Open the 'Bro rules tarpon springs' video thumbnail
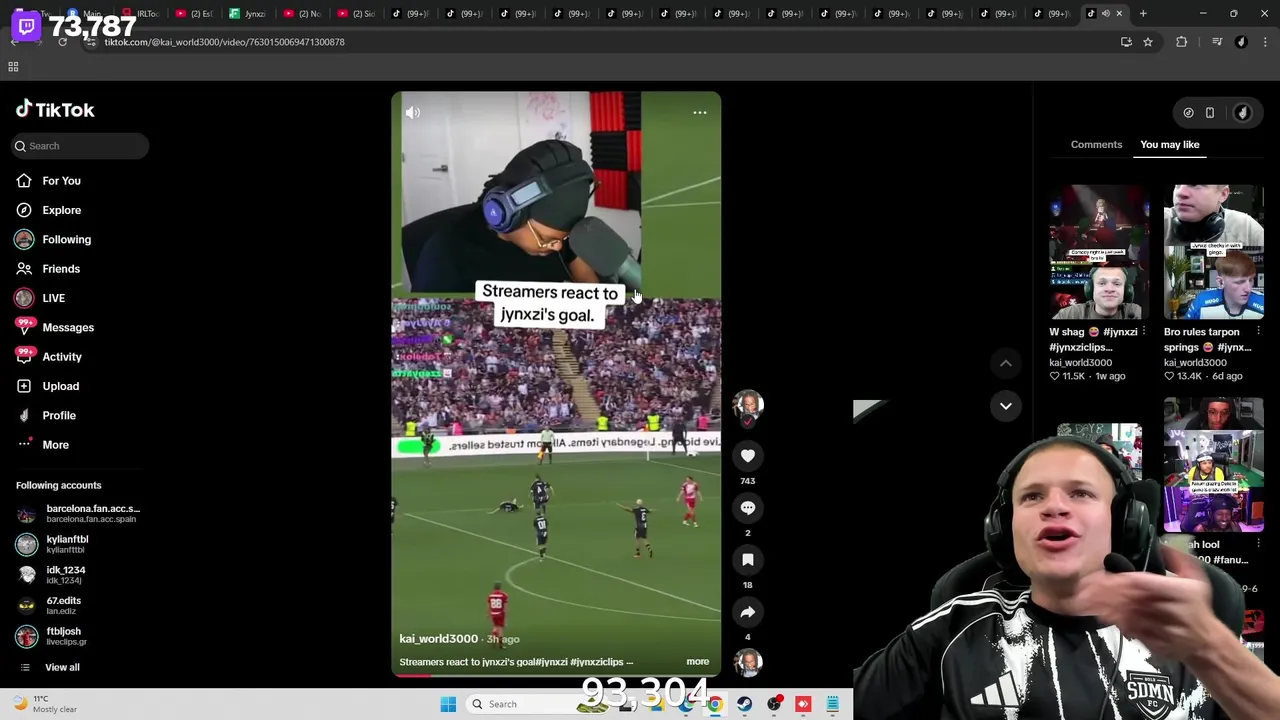This screenshot has height=720, width=1280. click(1213, 252)
